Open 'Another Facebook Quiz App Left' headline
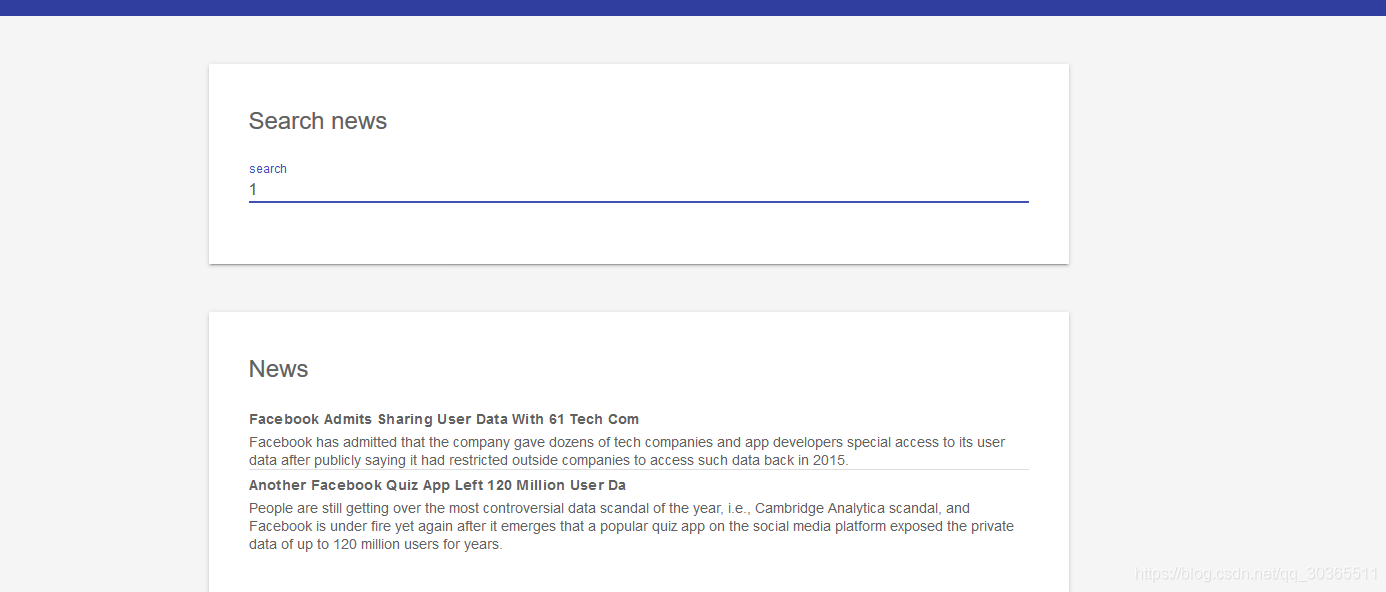Viewport: 1386px width, 592px height. click(437, 485)
